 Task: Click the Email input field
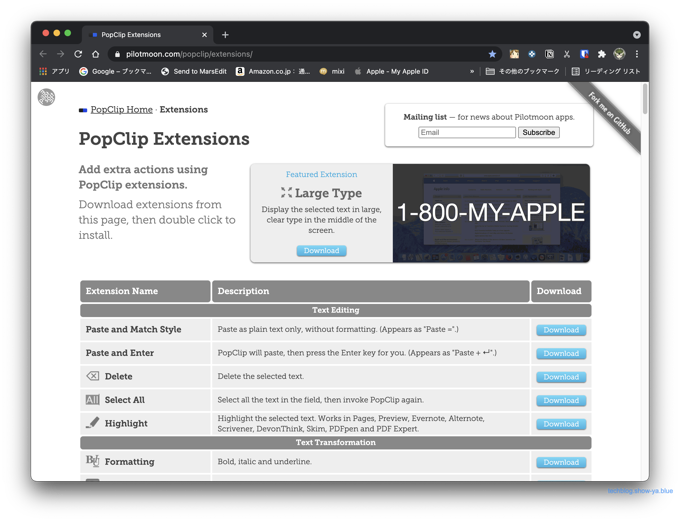(467, 132)
